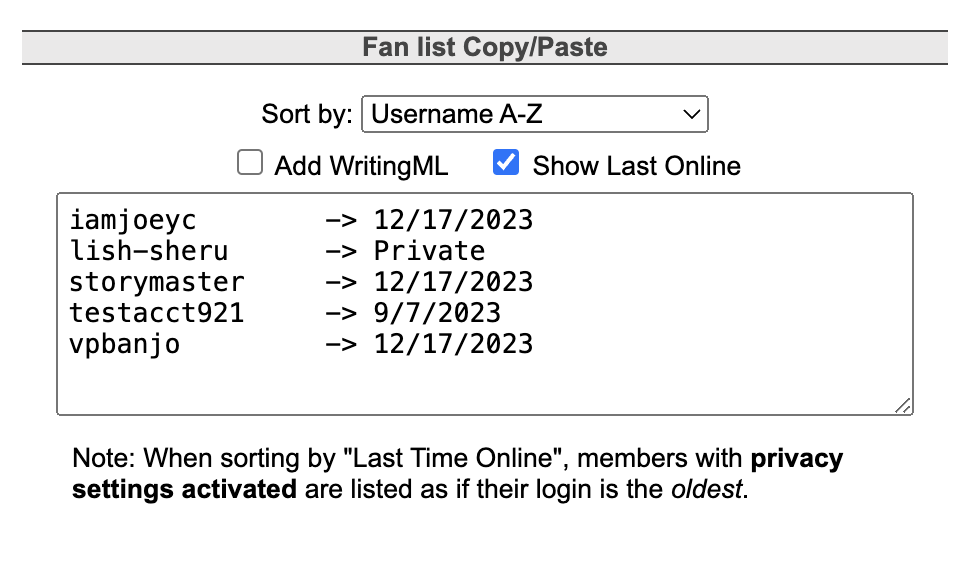This screenshot has width=974, height=570.
Task: Click the textarea resize handle icon
Action: [x=903, y=405]
